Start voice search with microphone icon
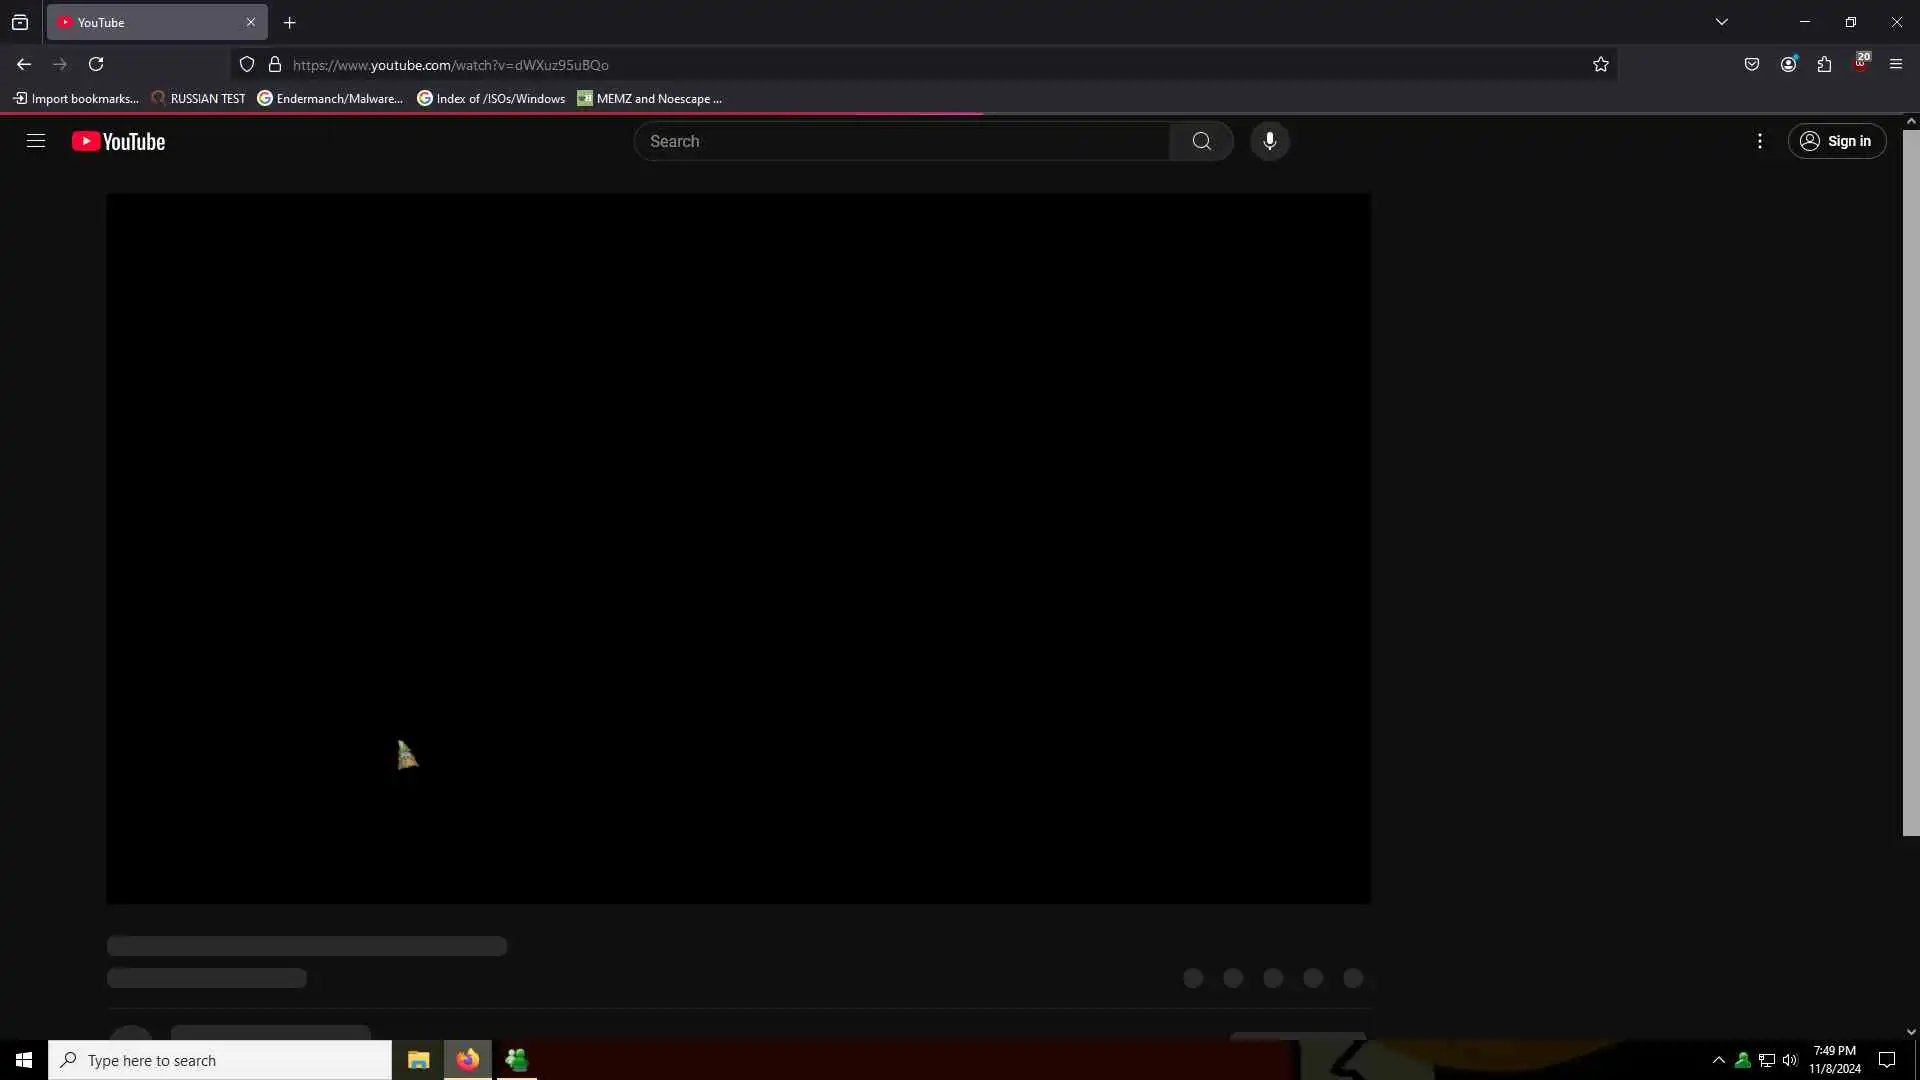This screenshot has height=1080, width=1920. [x=1269, y=141]
